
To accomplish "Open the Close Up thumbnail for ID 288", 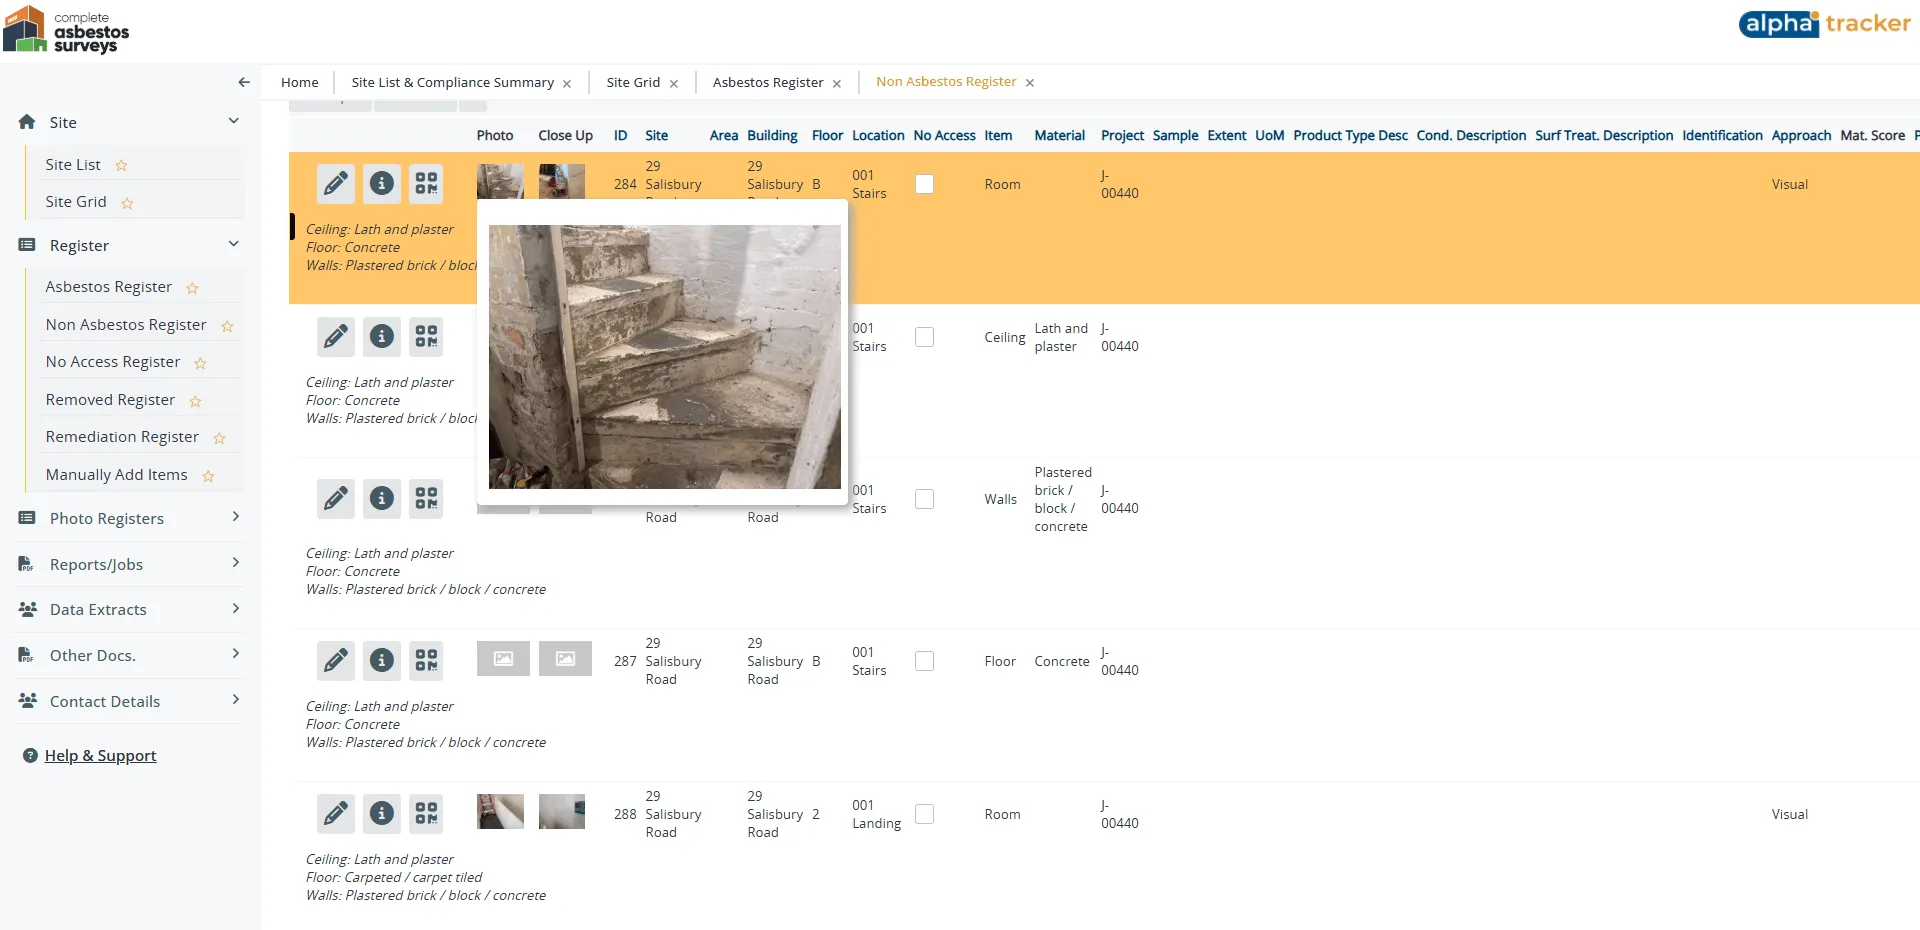I will [562, 812].
